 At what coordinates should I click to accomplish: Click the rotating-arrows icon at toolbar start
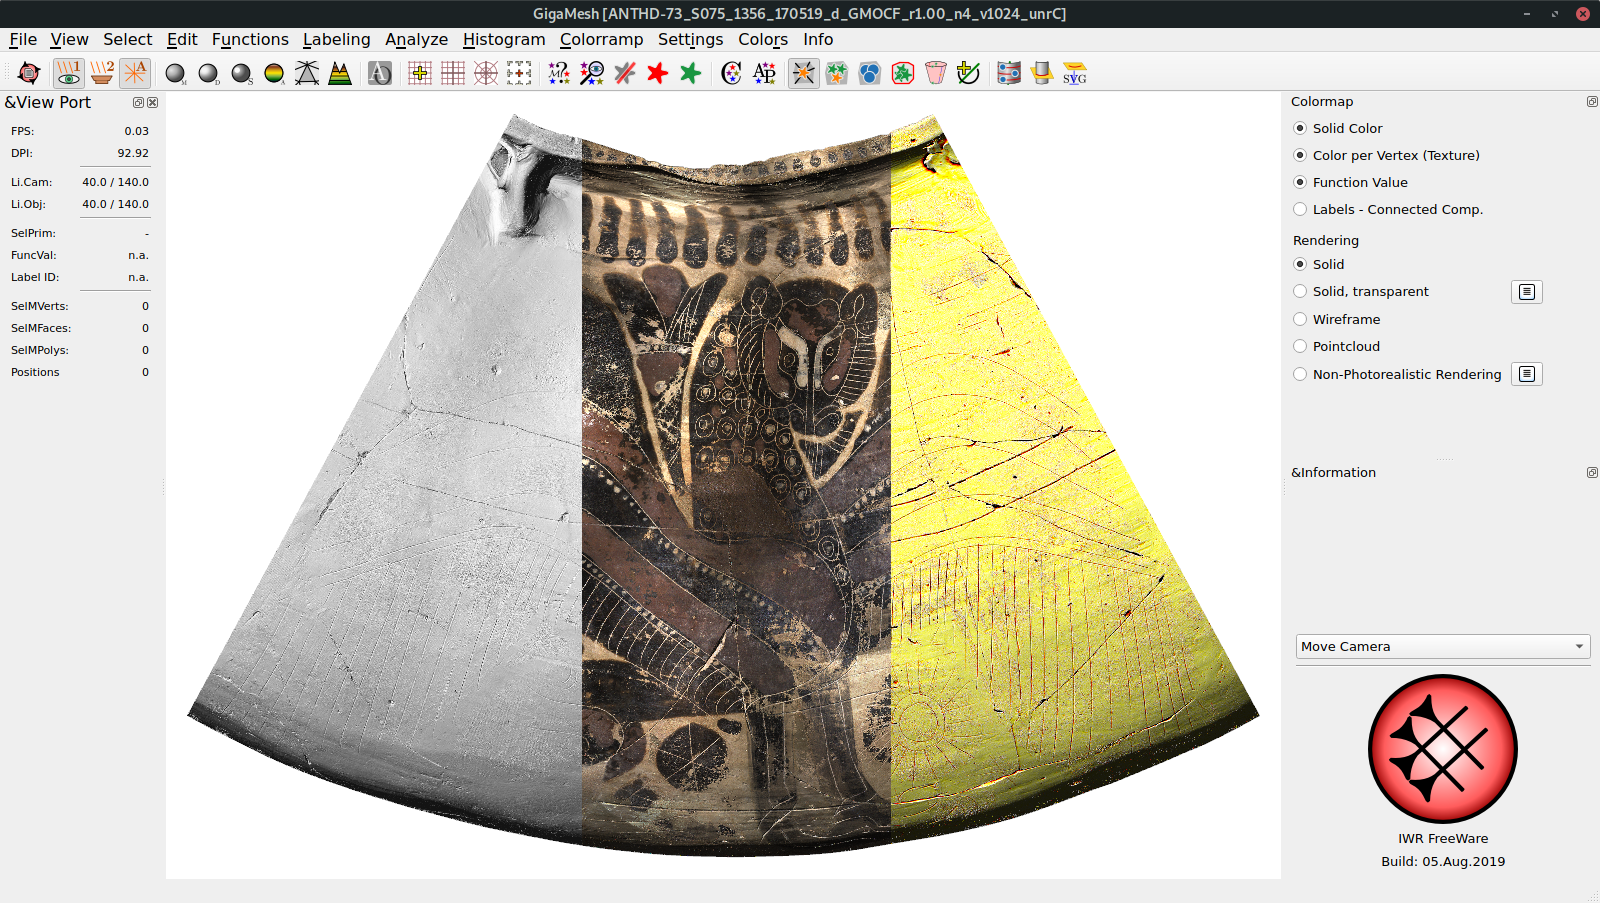(x=29, y=73)
